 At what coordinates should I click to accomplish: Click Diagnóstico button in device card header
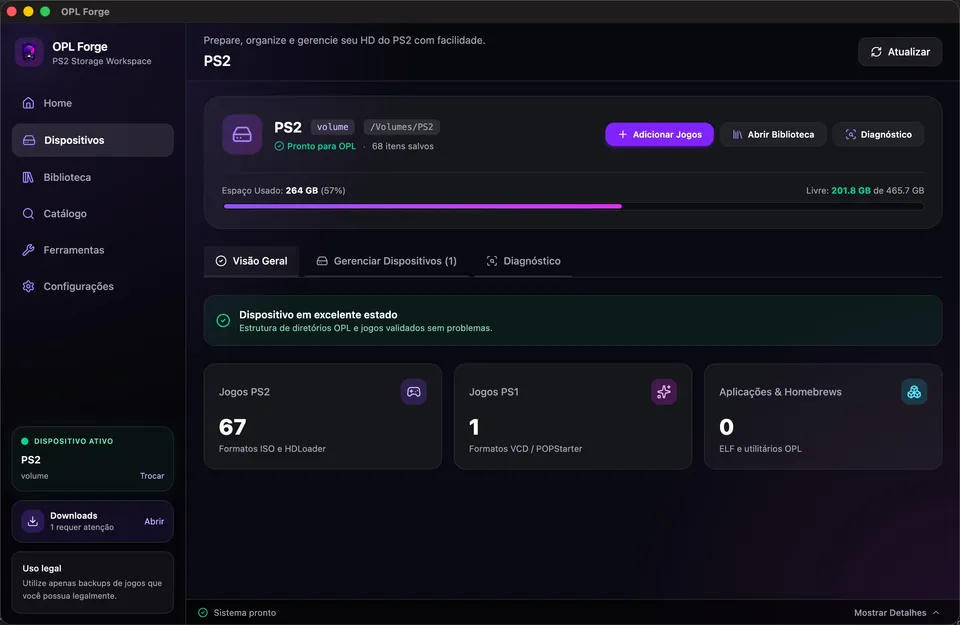click(879, 135)
